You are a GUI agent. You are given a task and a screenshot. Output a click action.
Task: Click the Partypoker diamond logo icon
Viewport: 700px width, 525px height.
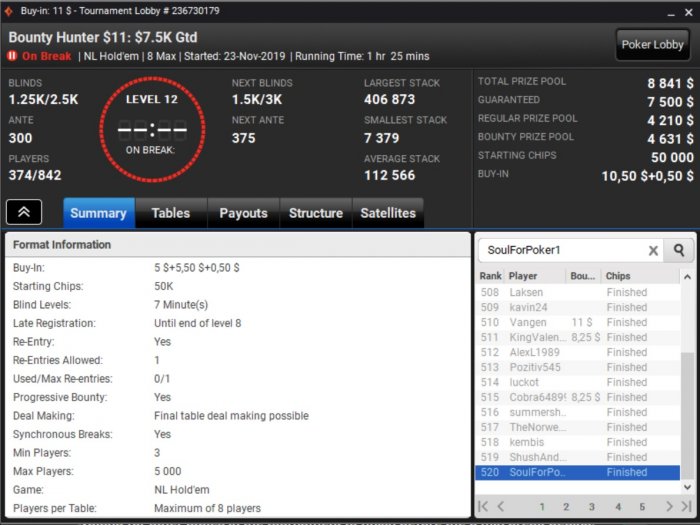pyautogui.click(x=8, y=11)
